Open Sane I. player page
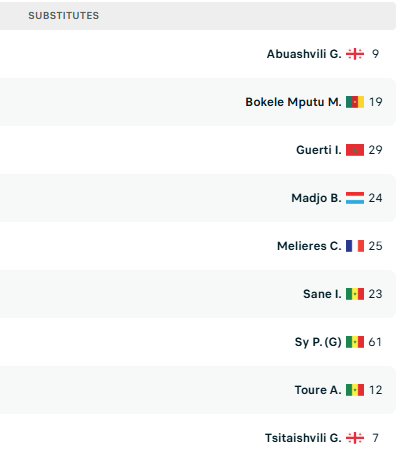The image size is (400, 465). click(322, 294)
